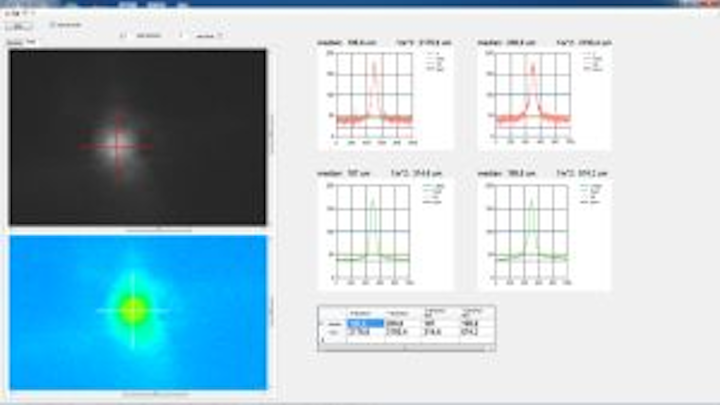Click the 397 cell in the results table
720x405 pixels.
(441, 323)
